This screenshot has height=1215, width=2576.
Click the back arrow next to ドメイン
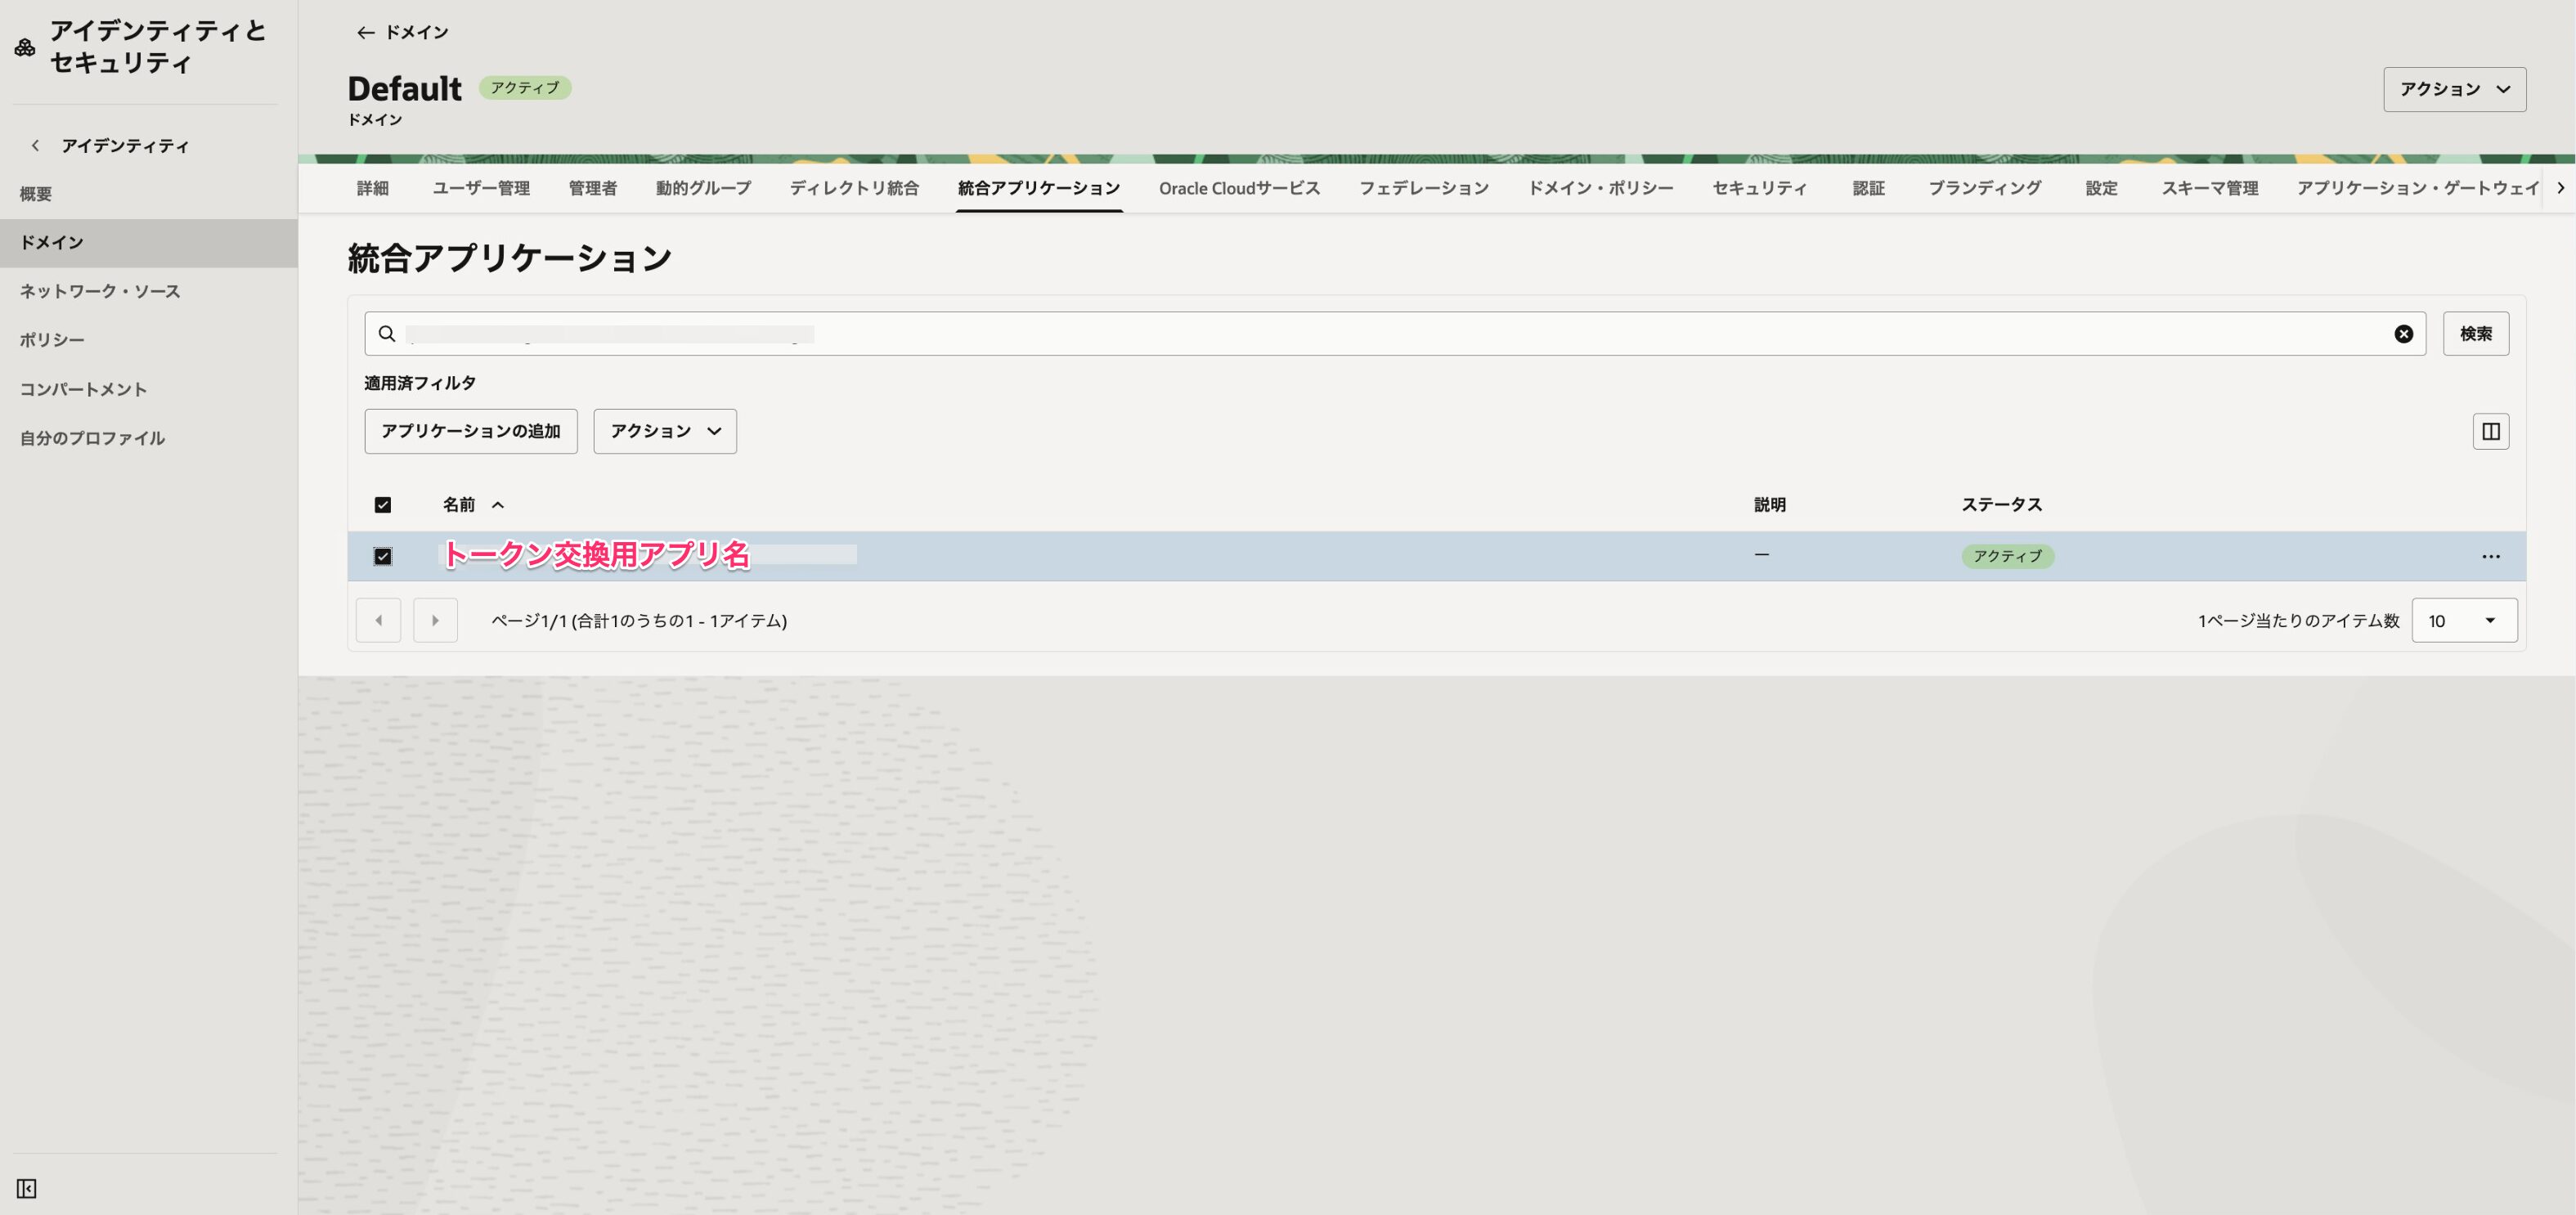point(364,32)
